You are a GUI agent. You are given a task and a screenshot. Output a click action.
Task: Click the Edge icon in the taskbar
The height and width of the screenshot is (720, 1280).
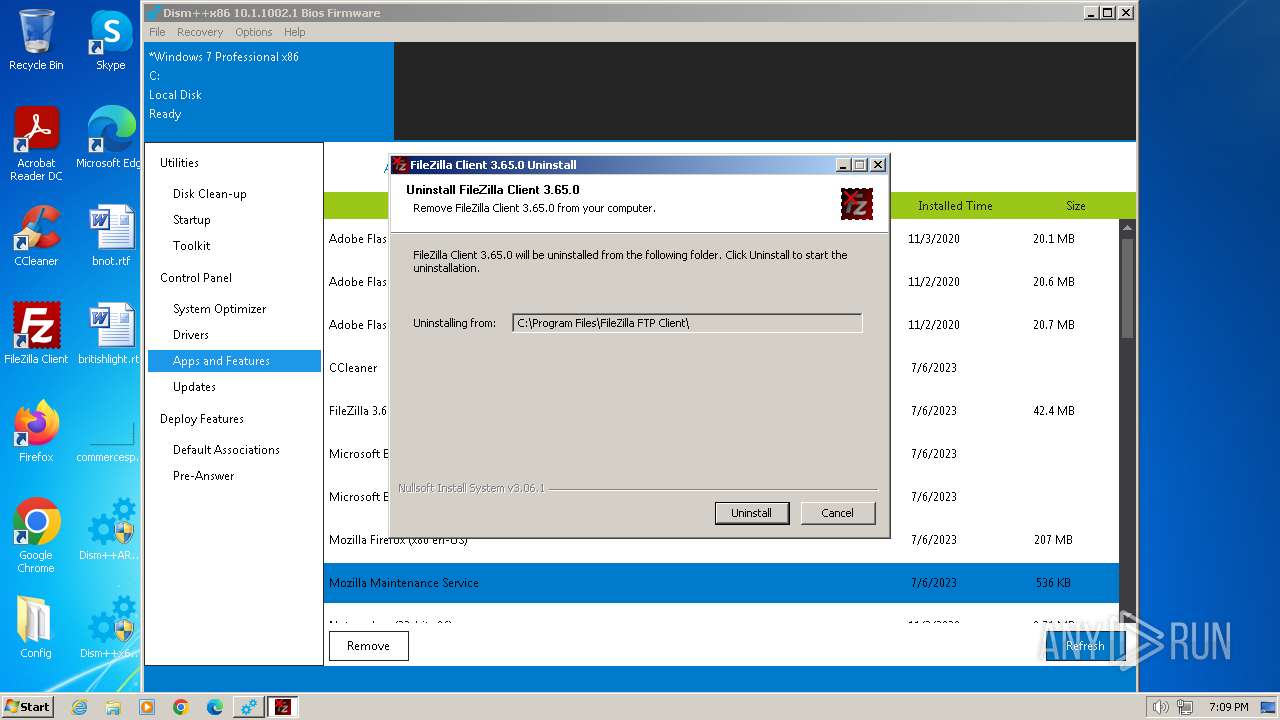click(215, 707)
